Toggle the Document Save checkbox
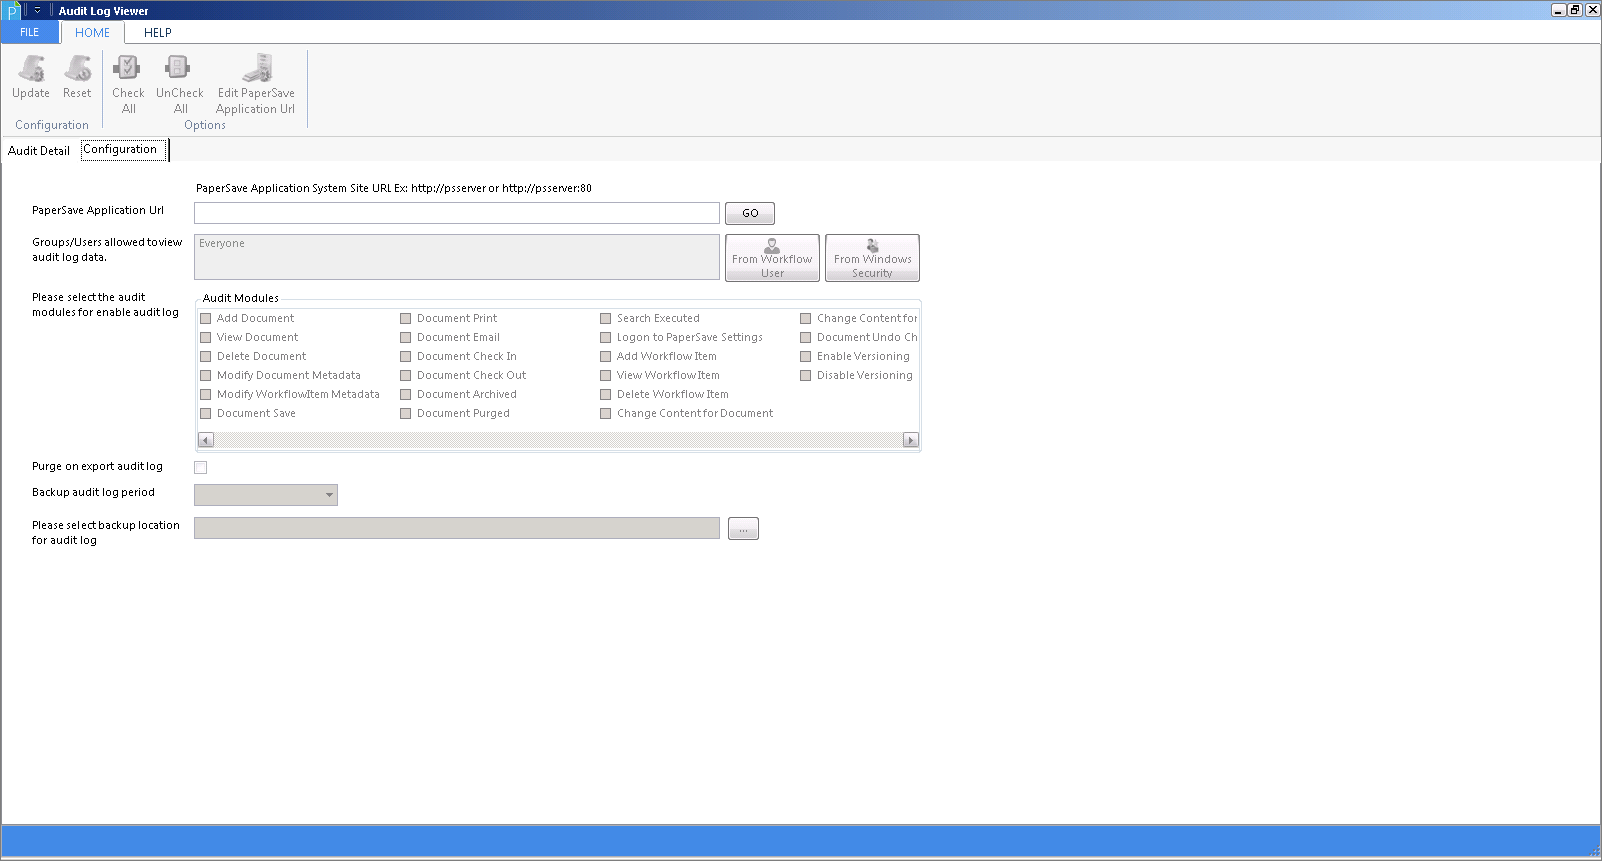 206,413
